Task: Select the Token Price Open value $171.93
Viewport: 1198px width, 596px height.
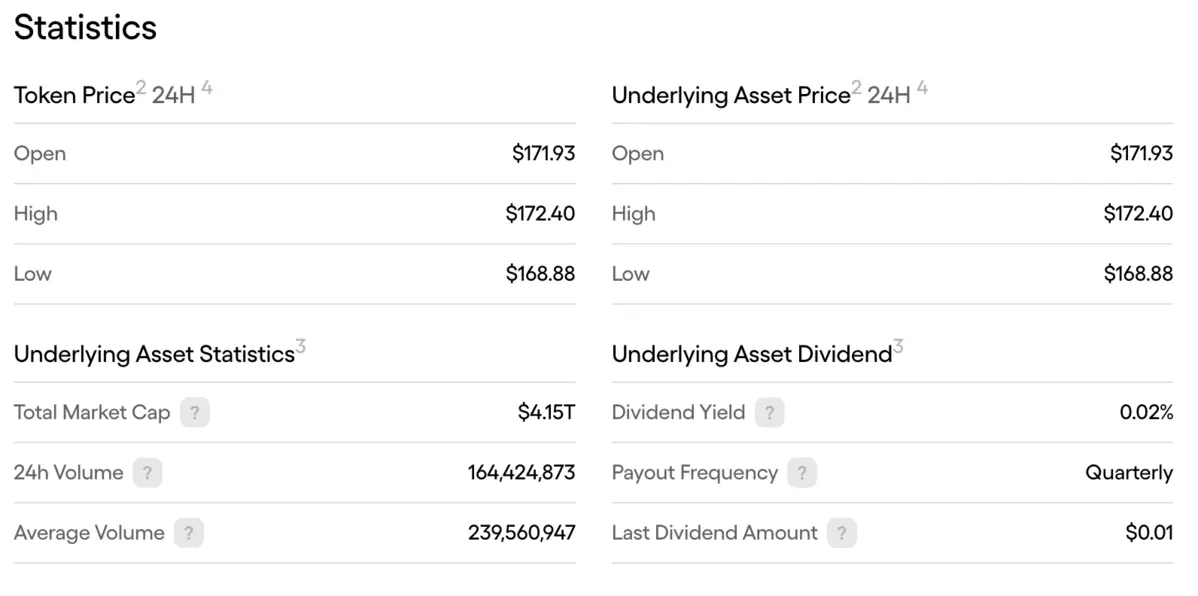Action: [543, 154]
